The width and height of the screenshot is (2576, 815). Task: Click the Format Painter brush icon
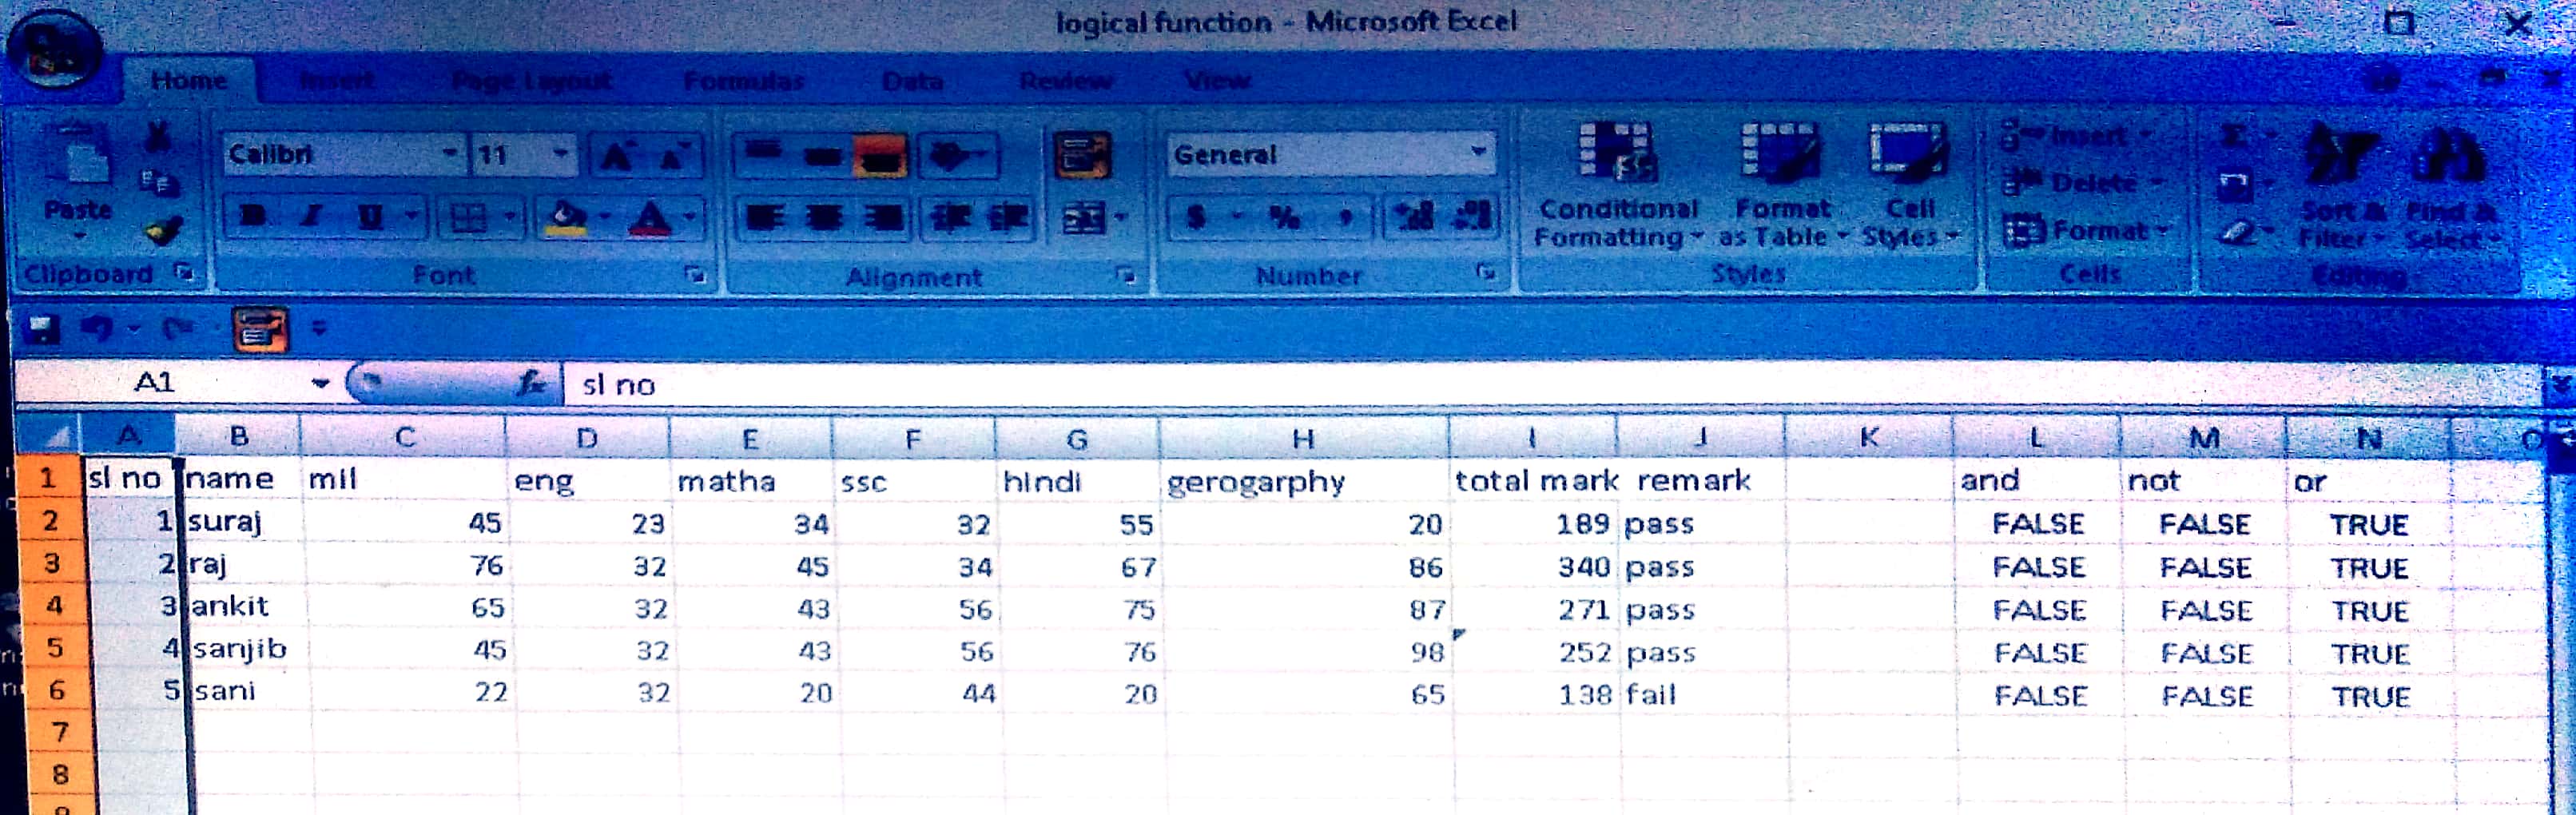pyautogui.click(x=162, y=232)
